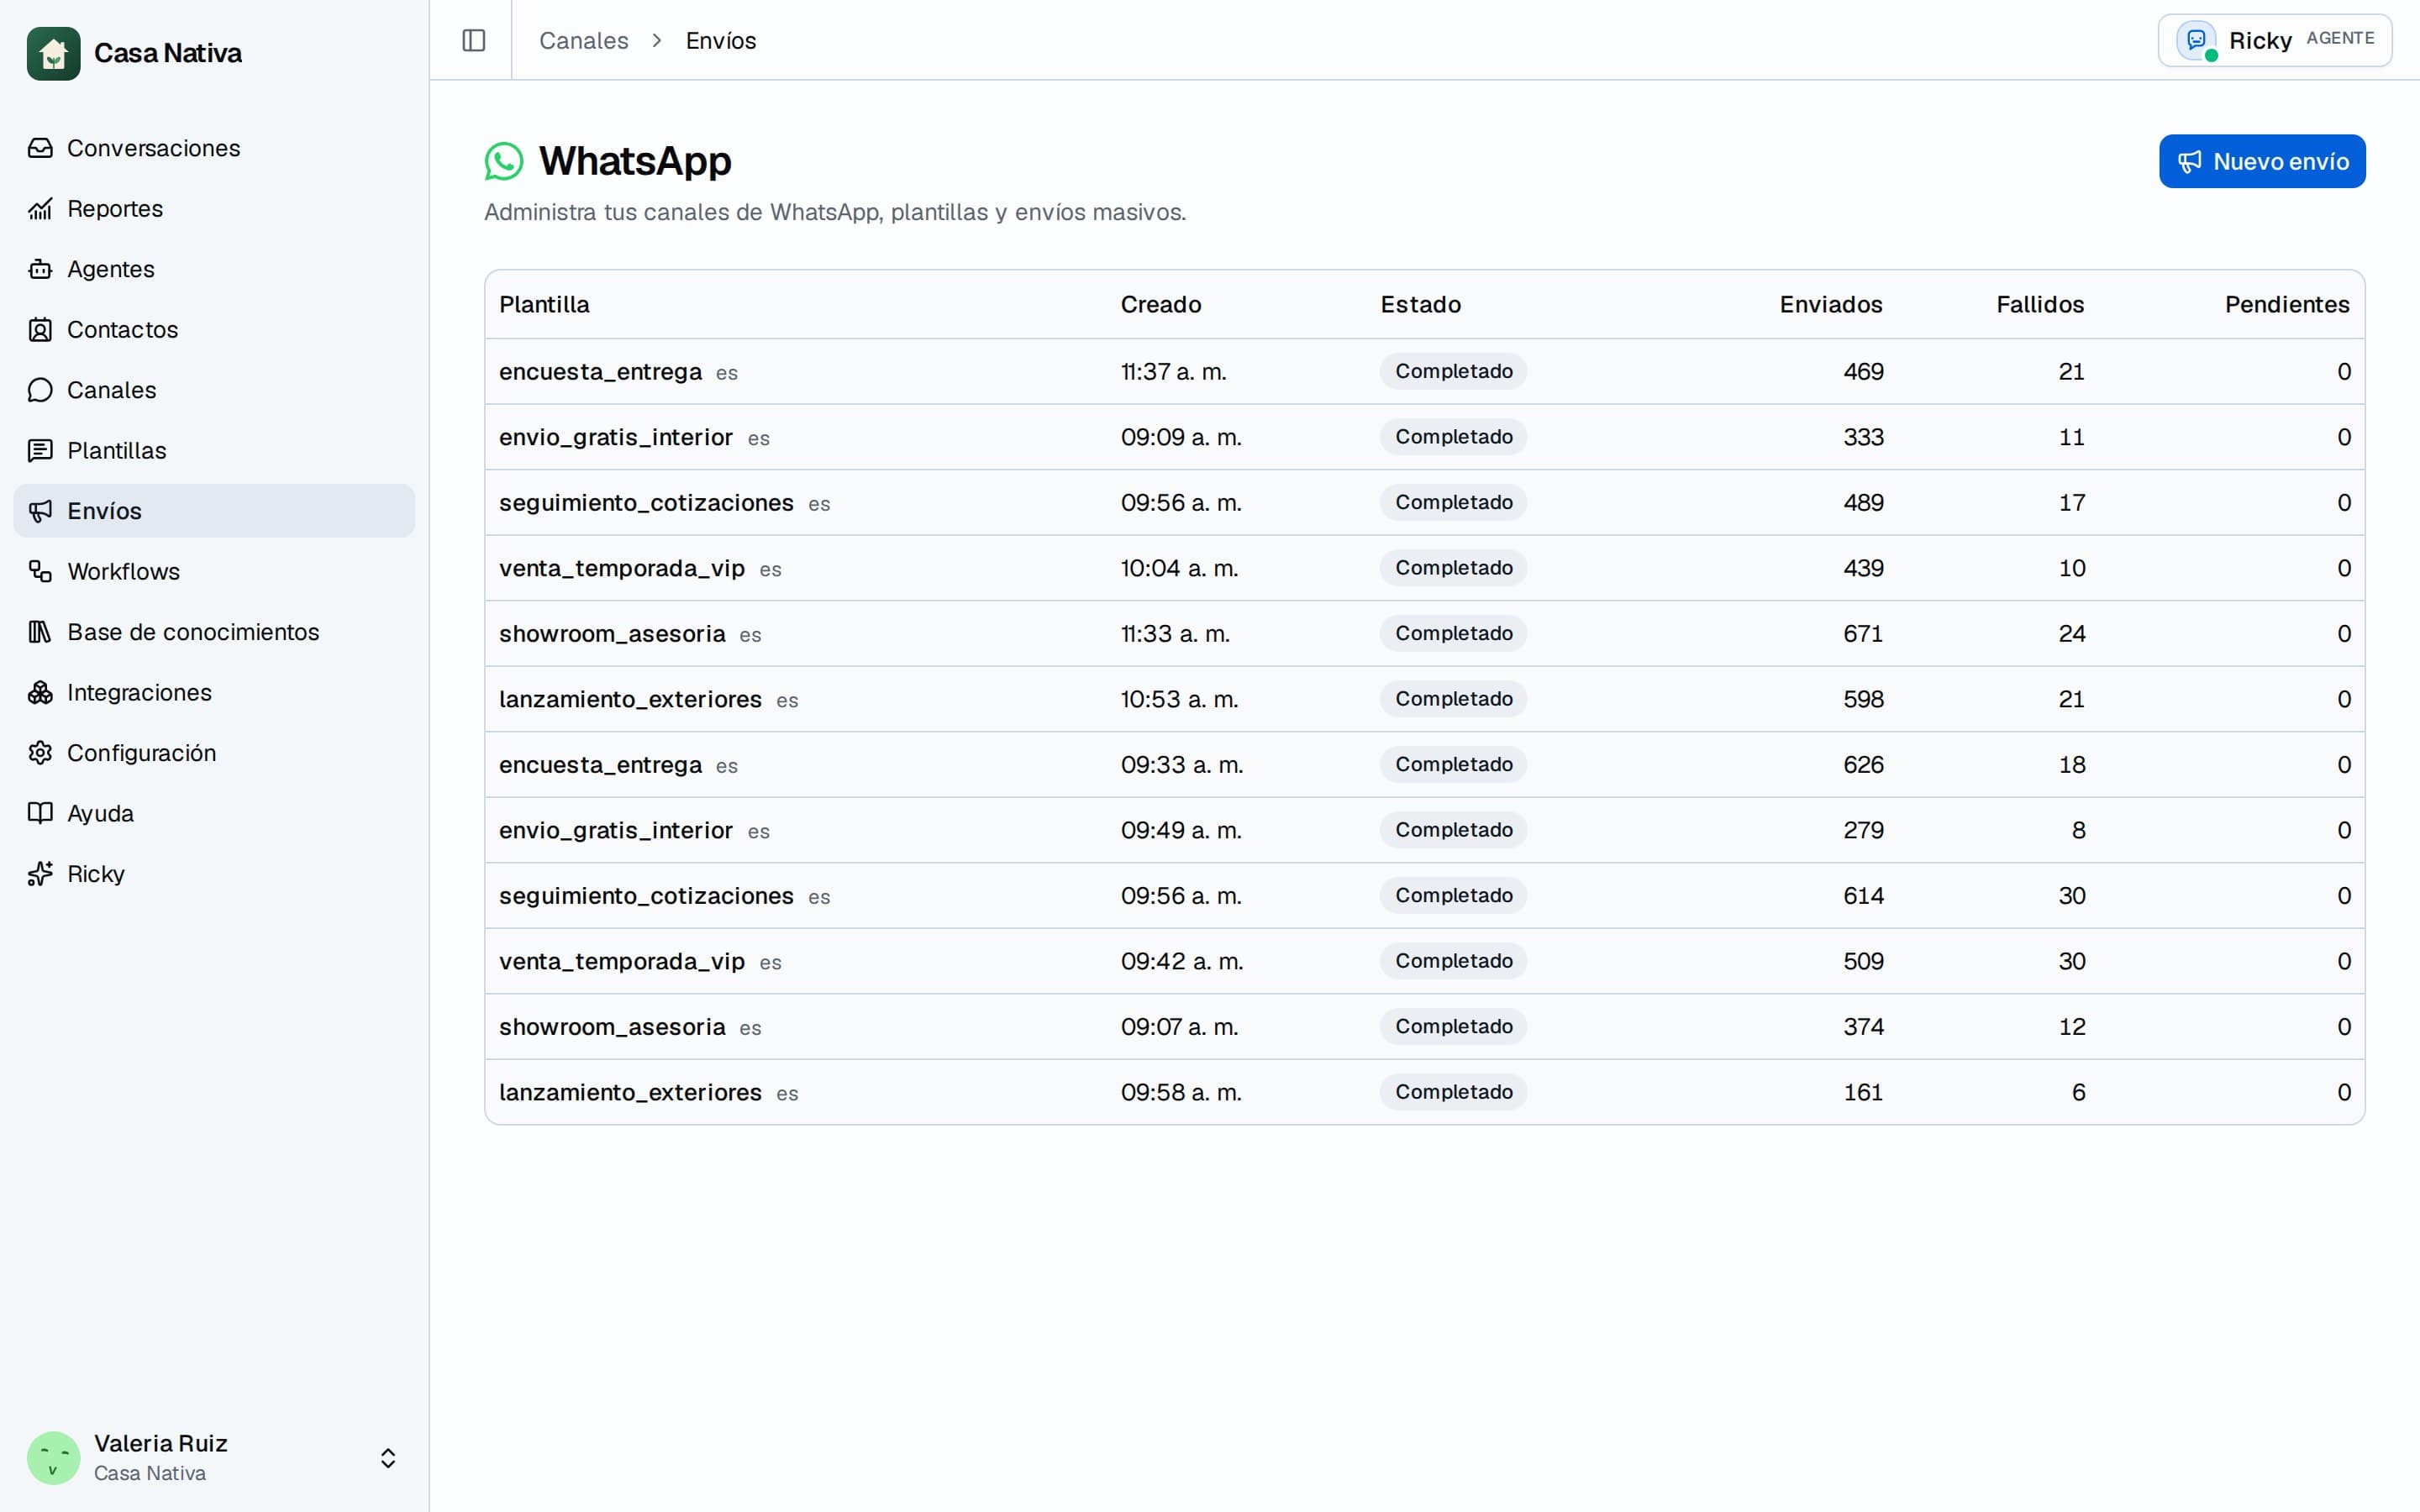Image resolution: width=2420 pixels, height=1512 pixels.
Task: Click the Creado column header
Action: click(x=1161, y=304)
